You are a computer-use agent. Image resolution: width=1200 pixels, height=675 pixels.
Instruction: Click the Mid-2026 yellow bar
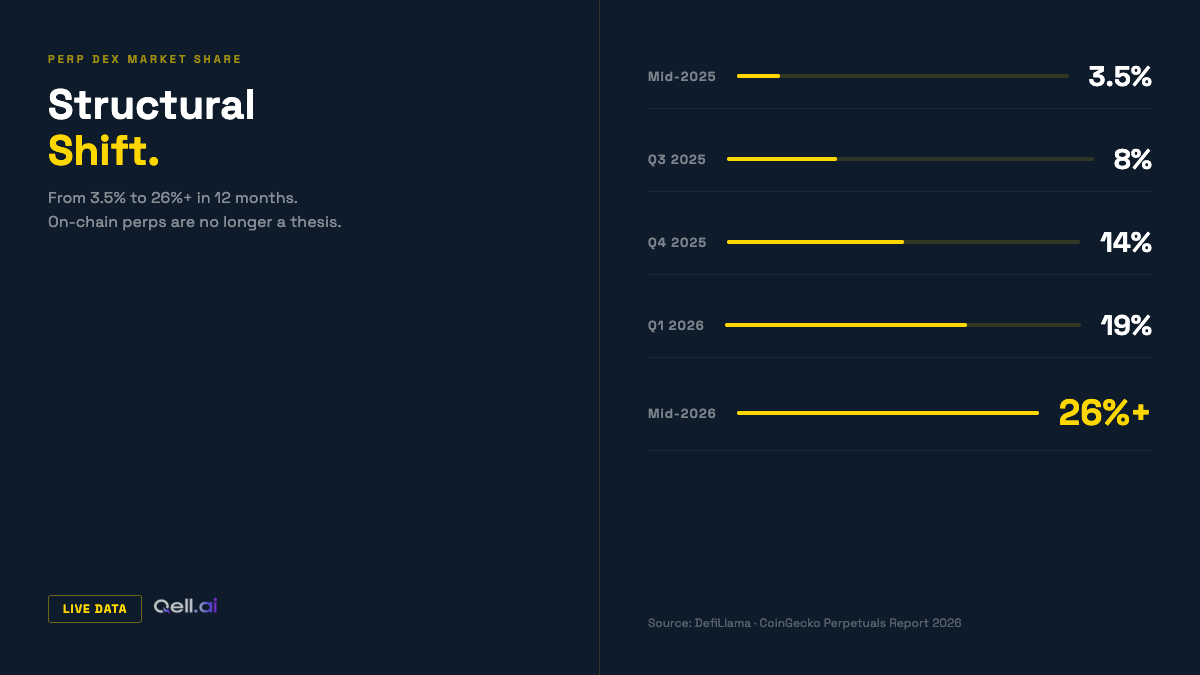point(888,413)
